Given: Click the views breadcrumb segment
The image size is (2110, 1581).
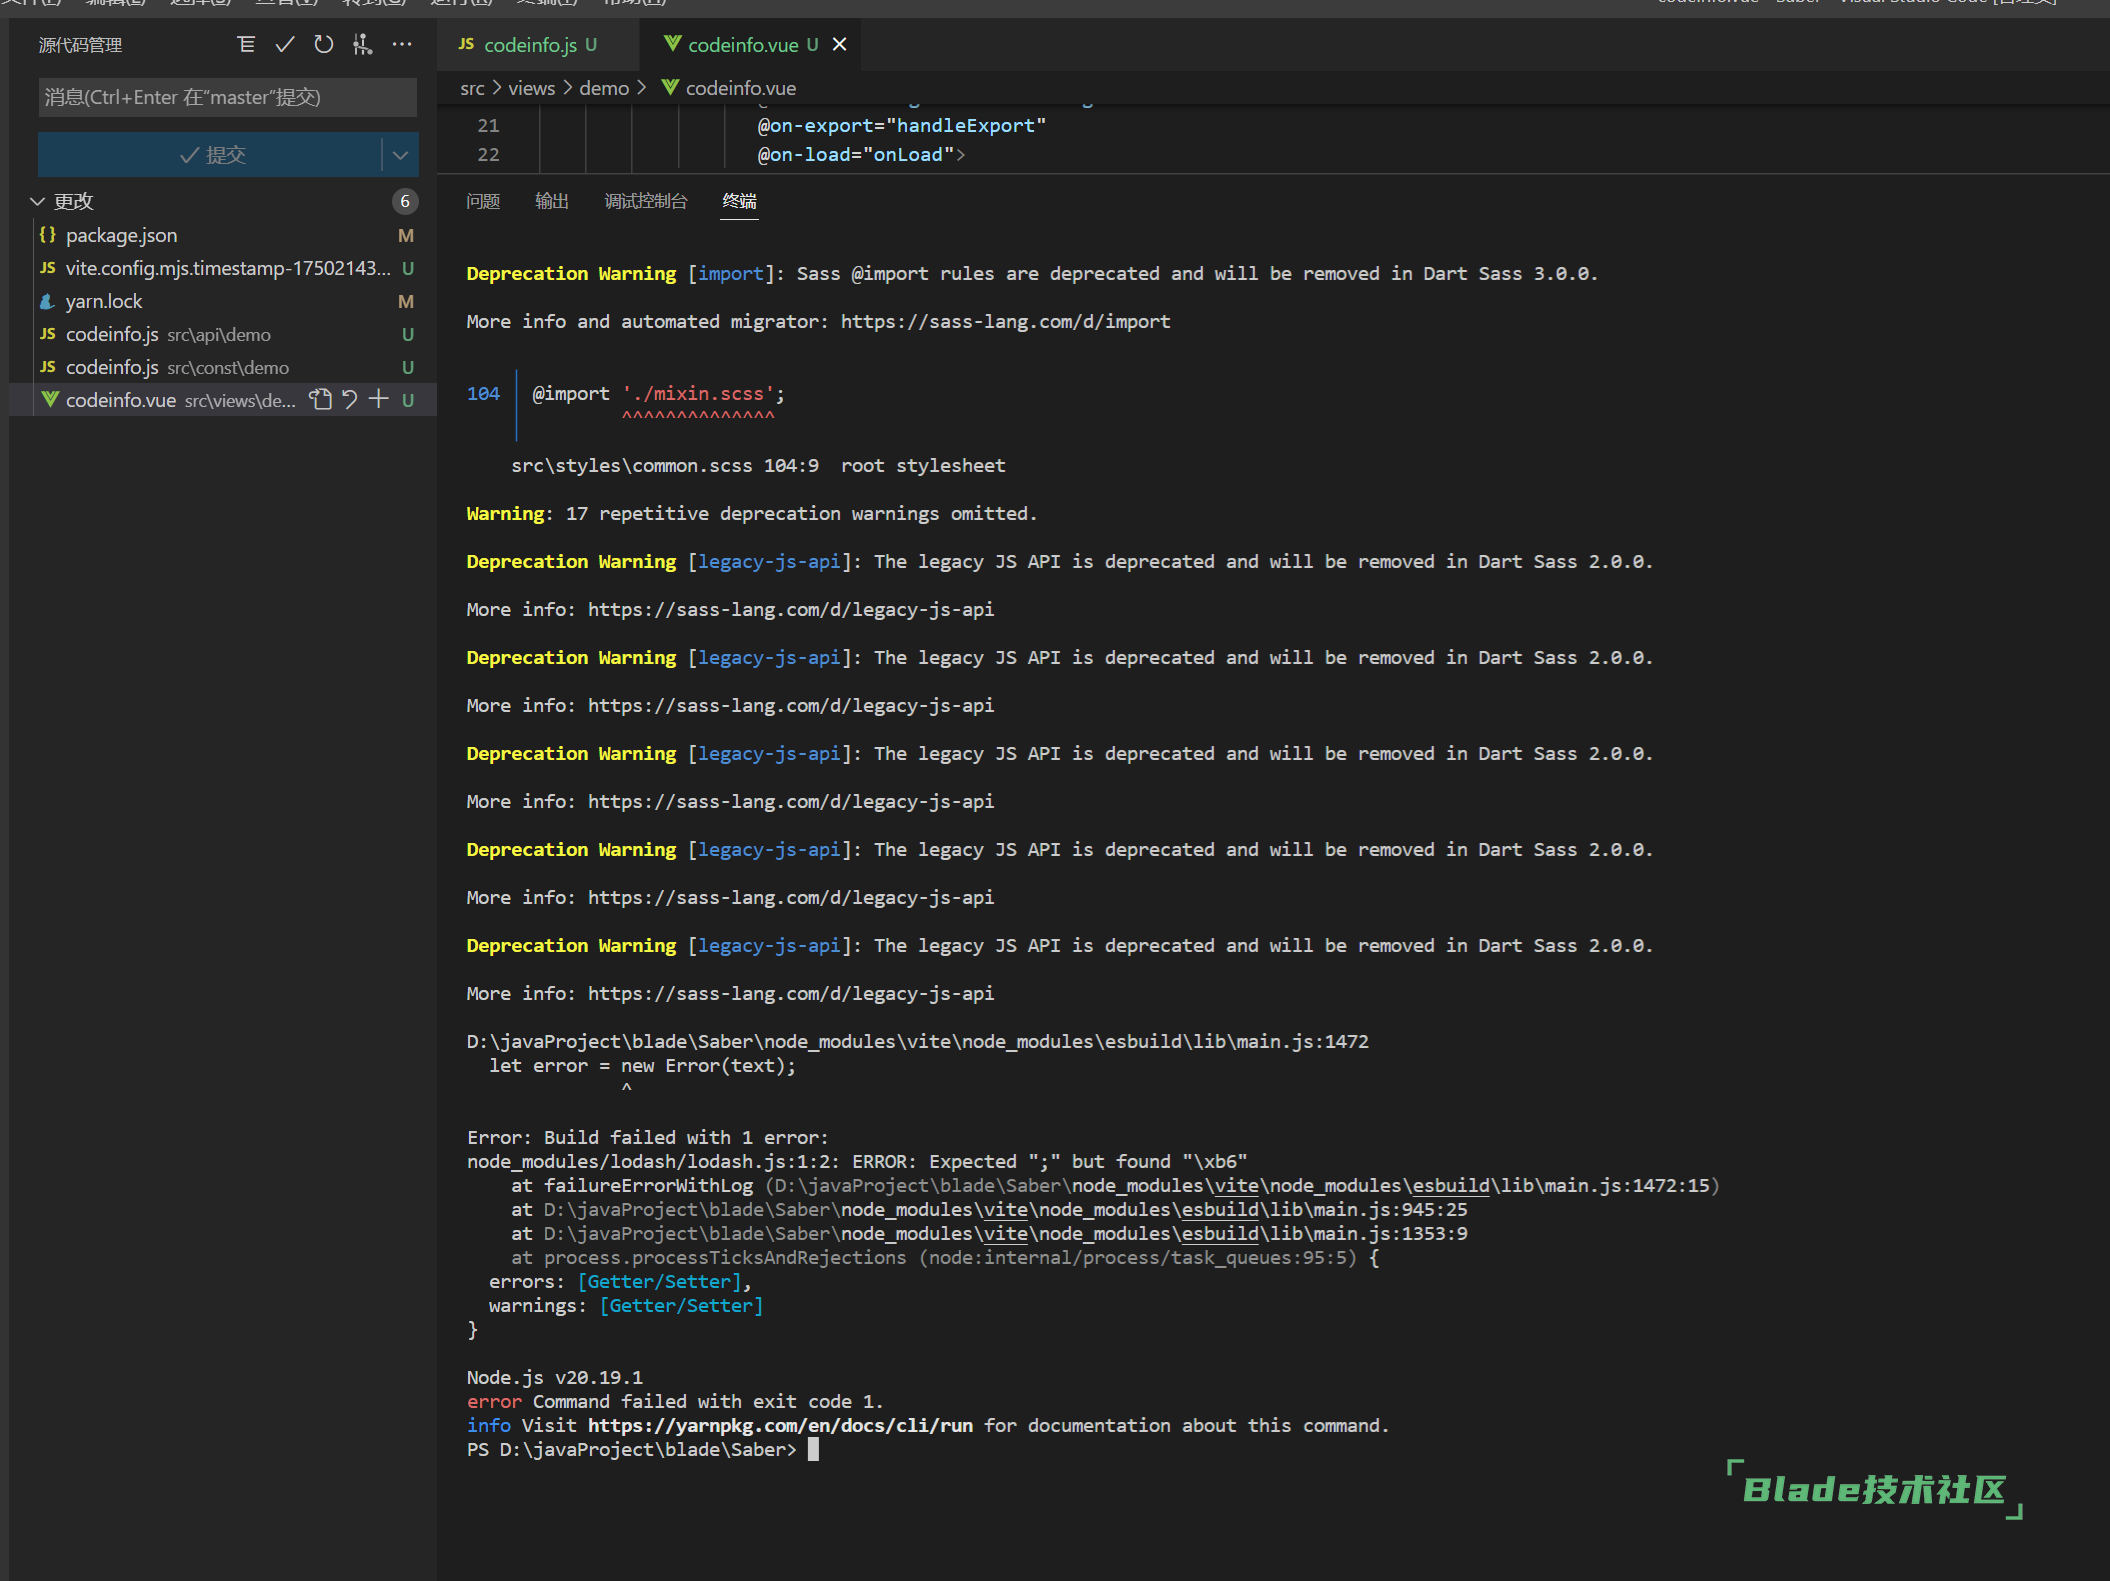Looking at the screenshot, I should [x=531, y=88].
